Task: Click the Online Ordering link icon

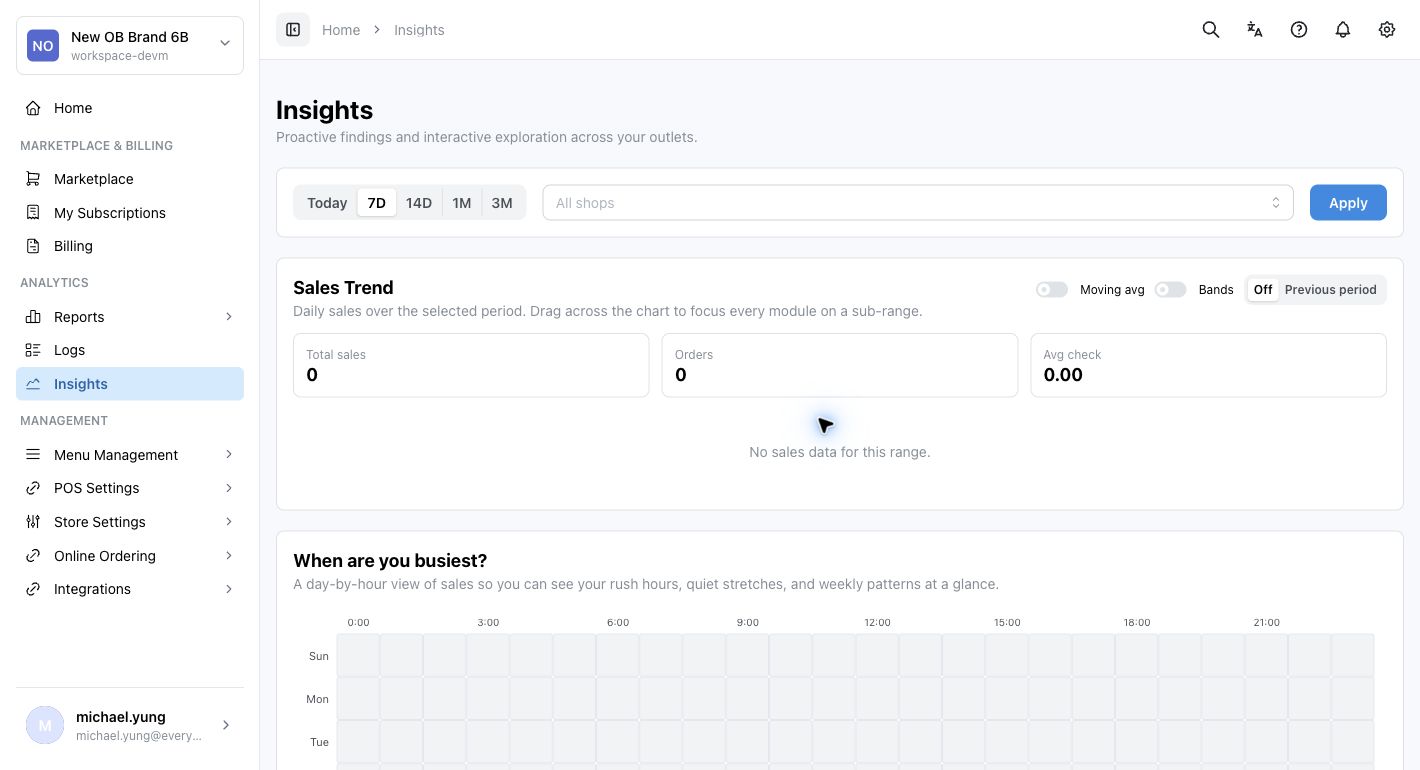Action: click(33, 556)
